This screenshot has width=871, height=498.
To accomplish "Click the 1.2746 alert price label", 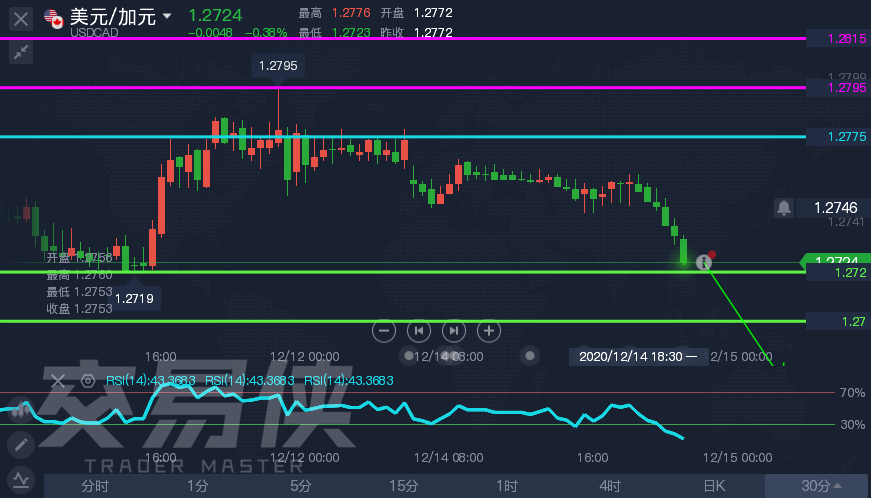I will (x=834, y=208).
